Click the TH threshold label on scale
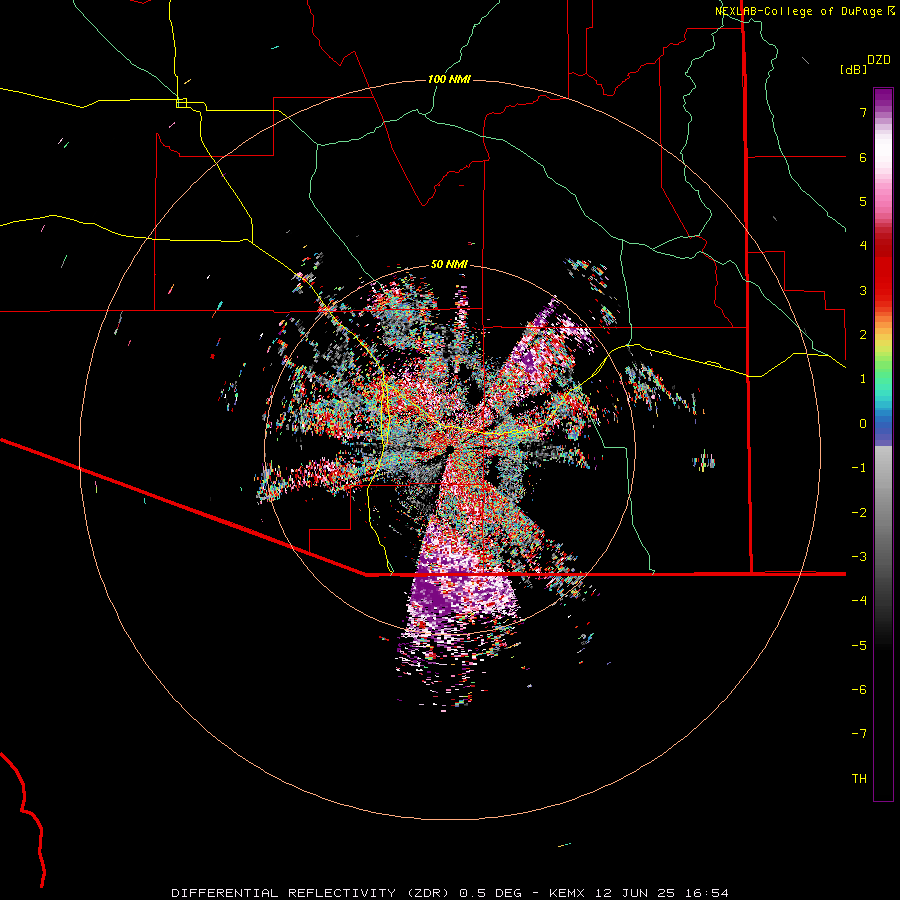 [x=859, y=779]
